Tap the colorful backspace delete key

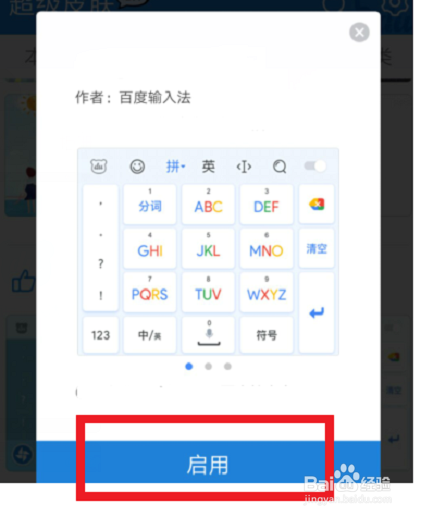coord(316,204)
